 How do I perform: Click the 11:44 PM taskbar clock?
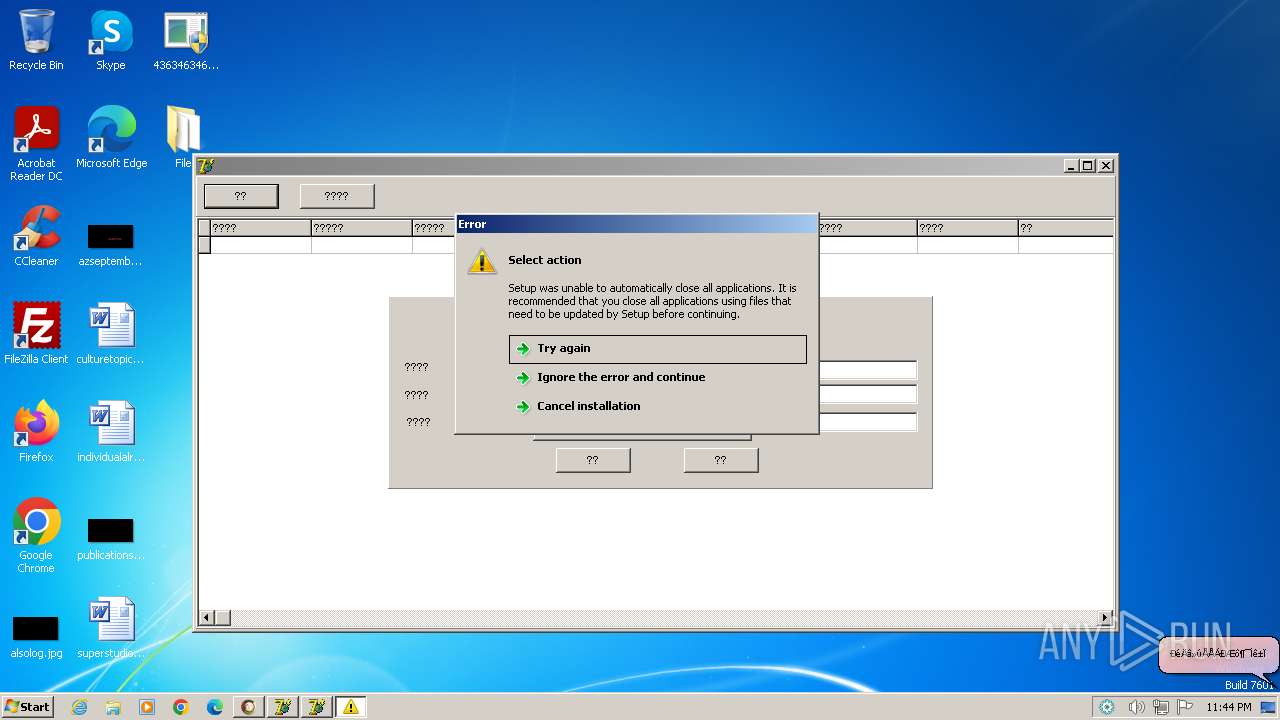1229,707
